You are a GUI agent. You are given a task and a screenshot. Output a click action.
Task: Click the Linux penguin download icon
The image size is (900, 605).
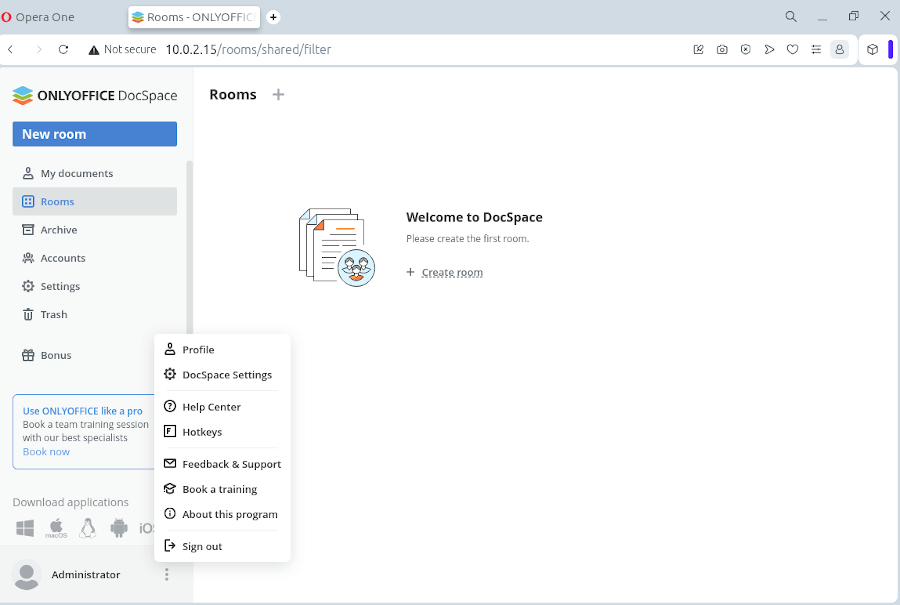tap(87, 528)
